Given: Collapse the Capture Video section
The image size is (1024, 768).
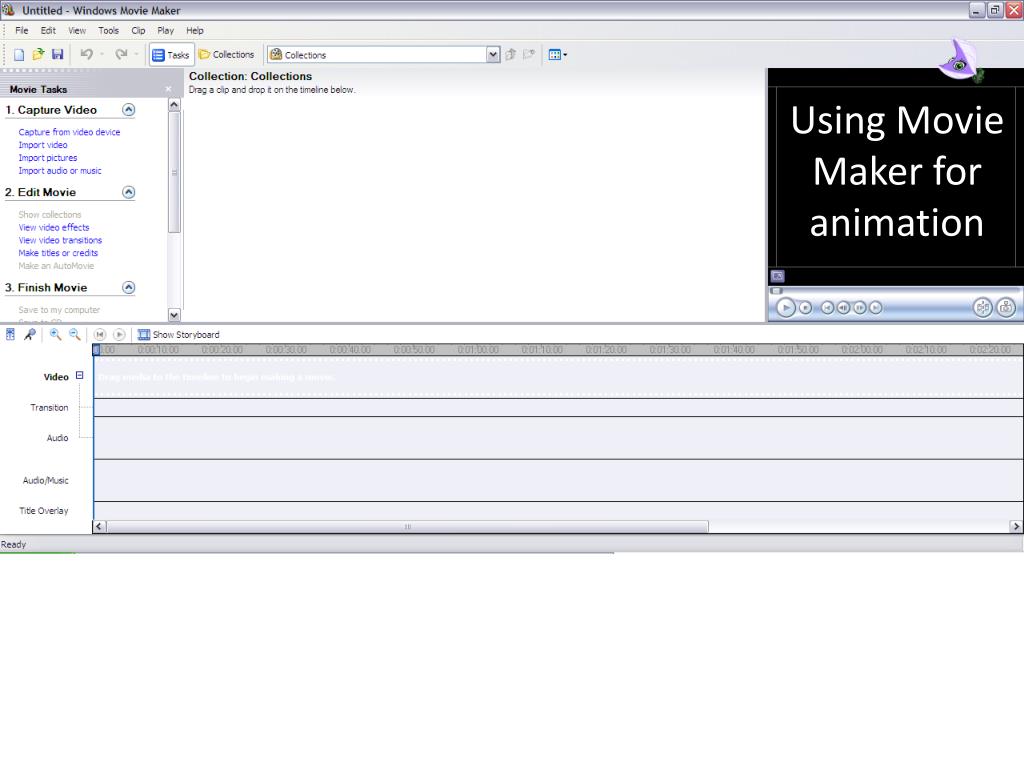Looking at the screenshot, I should 129,110.
